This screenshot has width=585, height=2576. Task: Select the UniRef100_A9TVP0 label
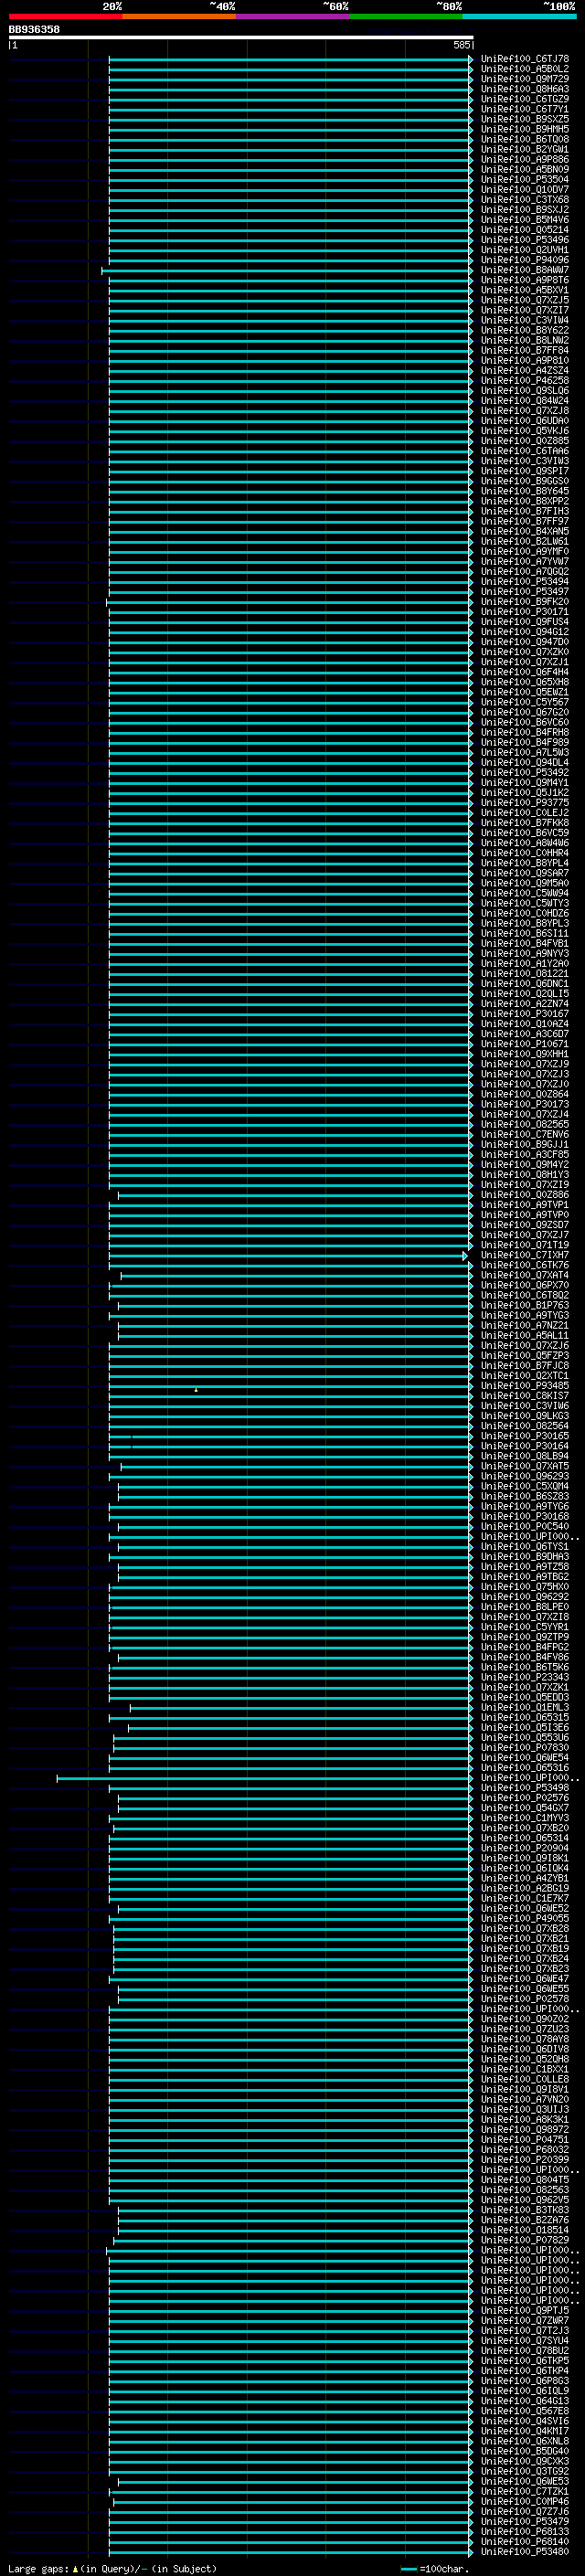point(525,1215)
